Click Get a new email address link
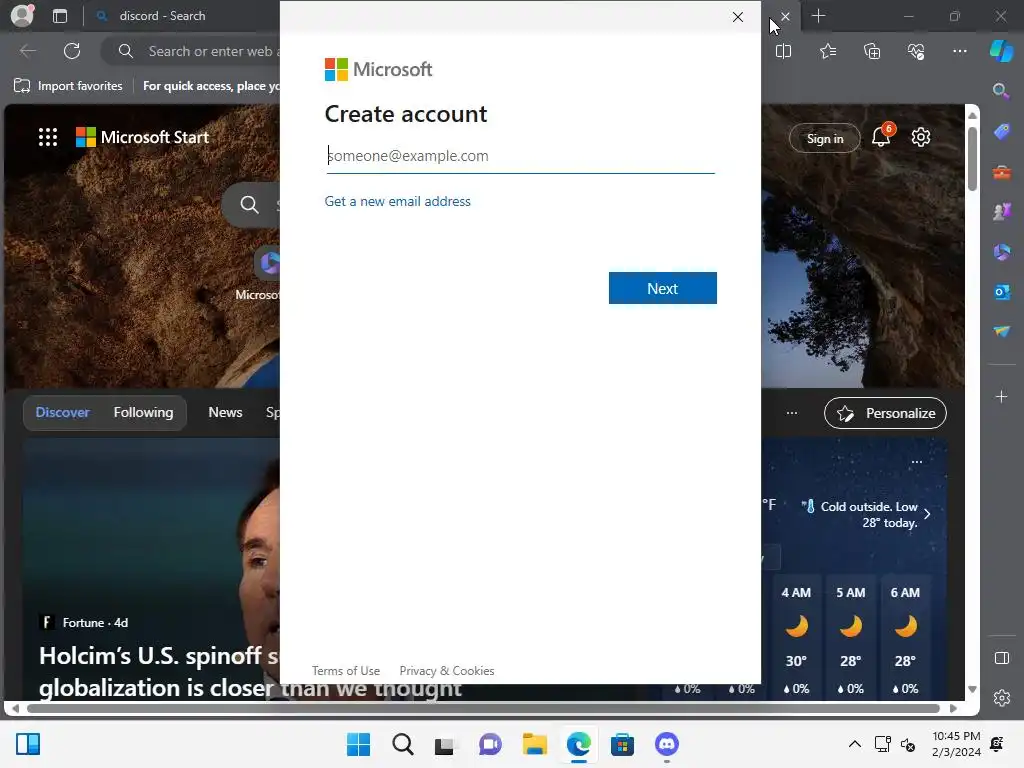1024x768 pixels. point(398,201)
